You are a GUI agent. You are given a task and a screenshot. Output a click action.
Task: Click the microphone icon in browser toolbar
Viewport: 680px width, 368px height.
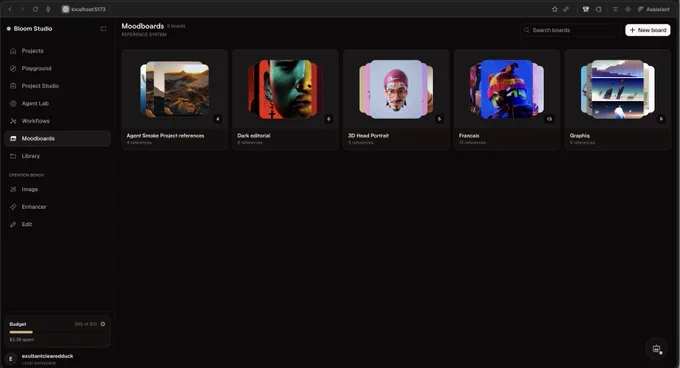tap(48, 9)
